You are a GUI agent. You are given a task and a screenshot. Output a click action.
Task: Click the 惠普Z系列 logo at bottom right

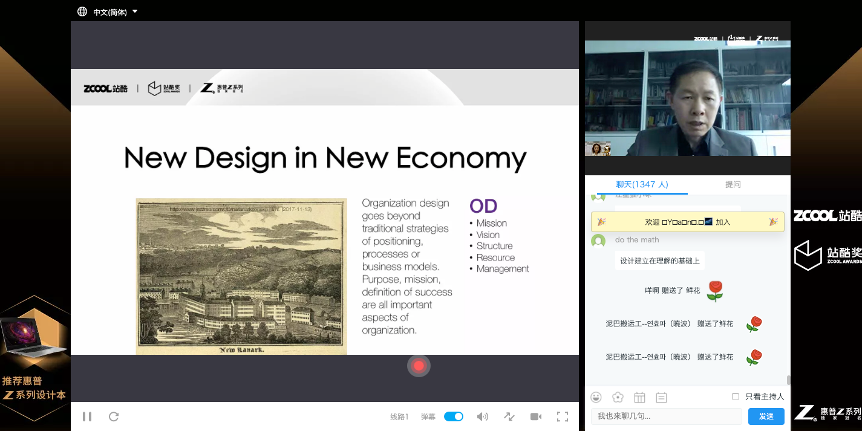click(x=828, y=413)
